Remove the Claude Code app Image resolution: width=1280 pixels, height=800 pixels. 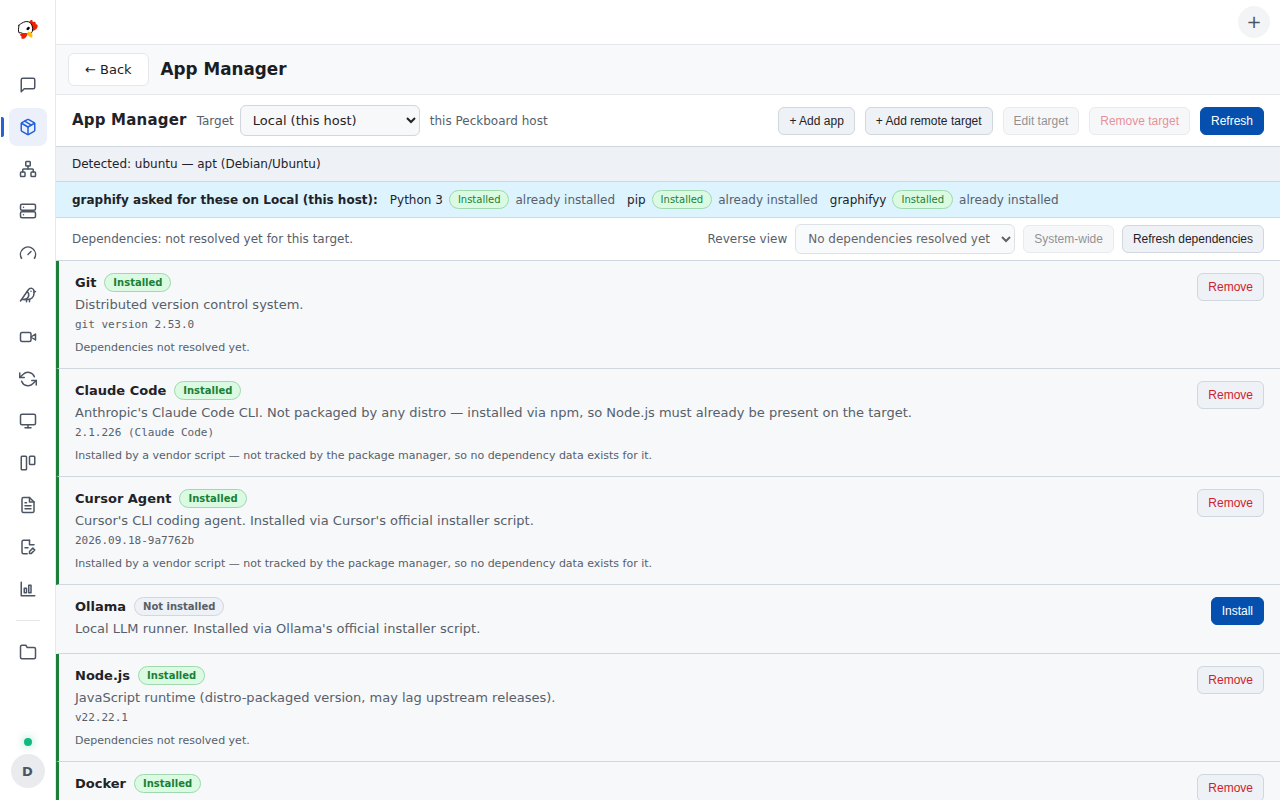[1230, 395]
